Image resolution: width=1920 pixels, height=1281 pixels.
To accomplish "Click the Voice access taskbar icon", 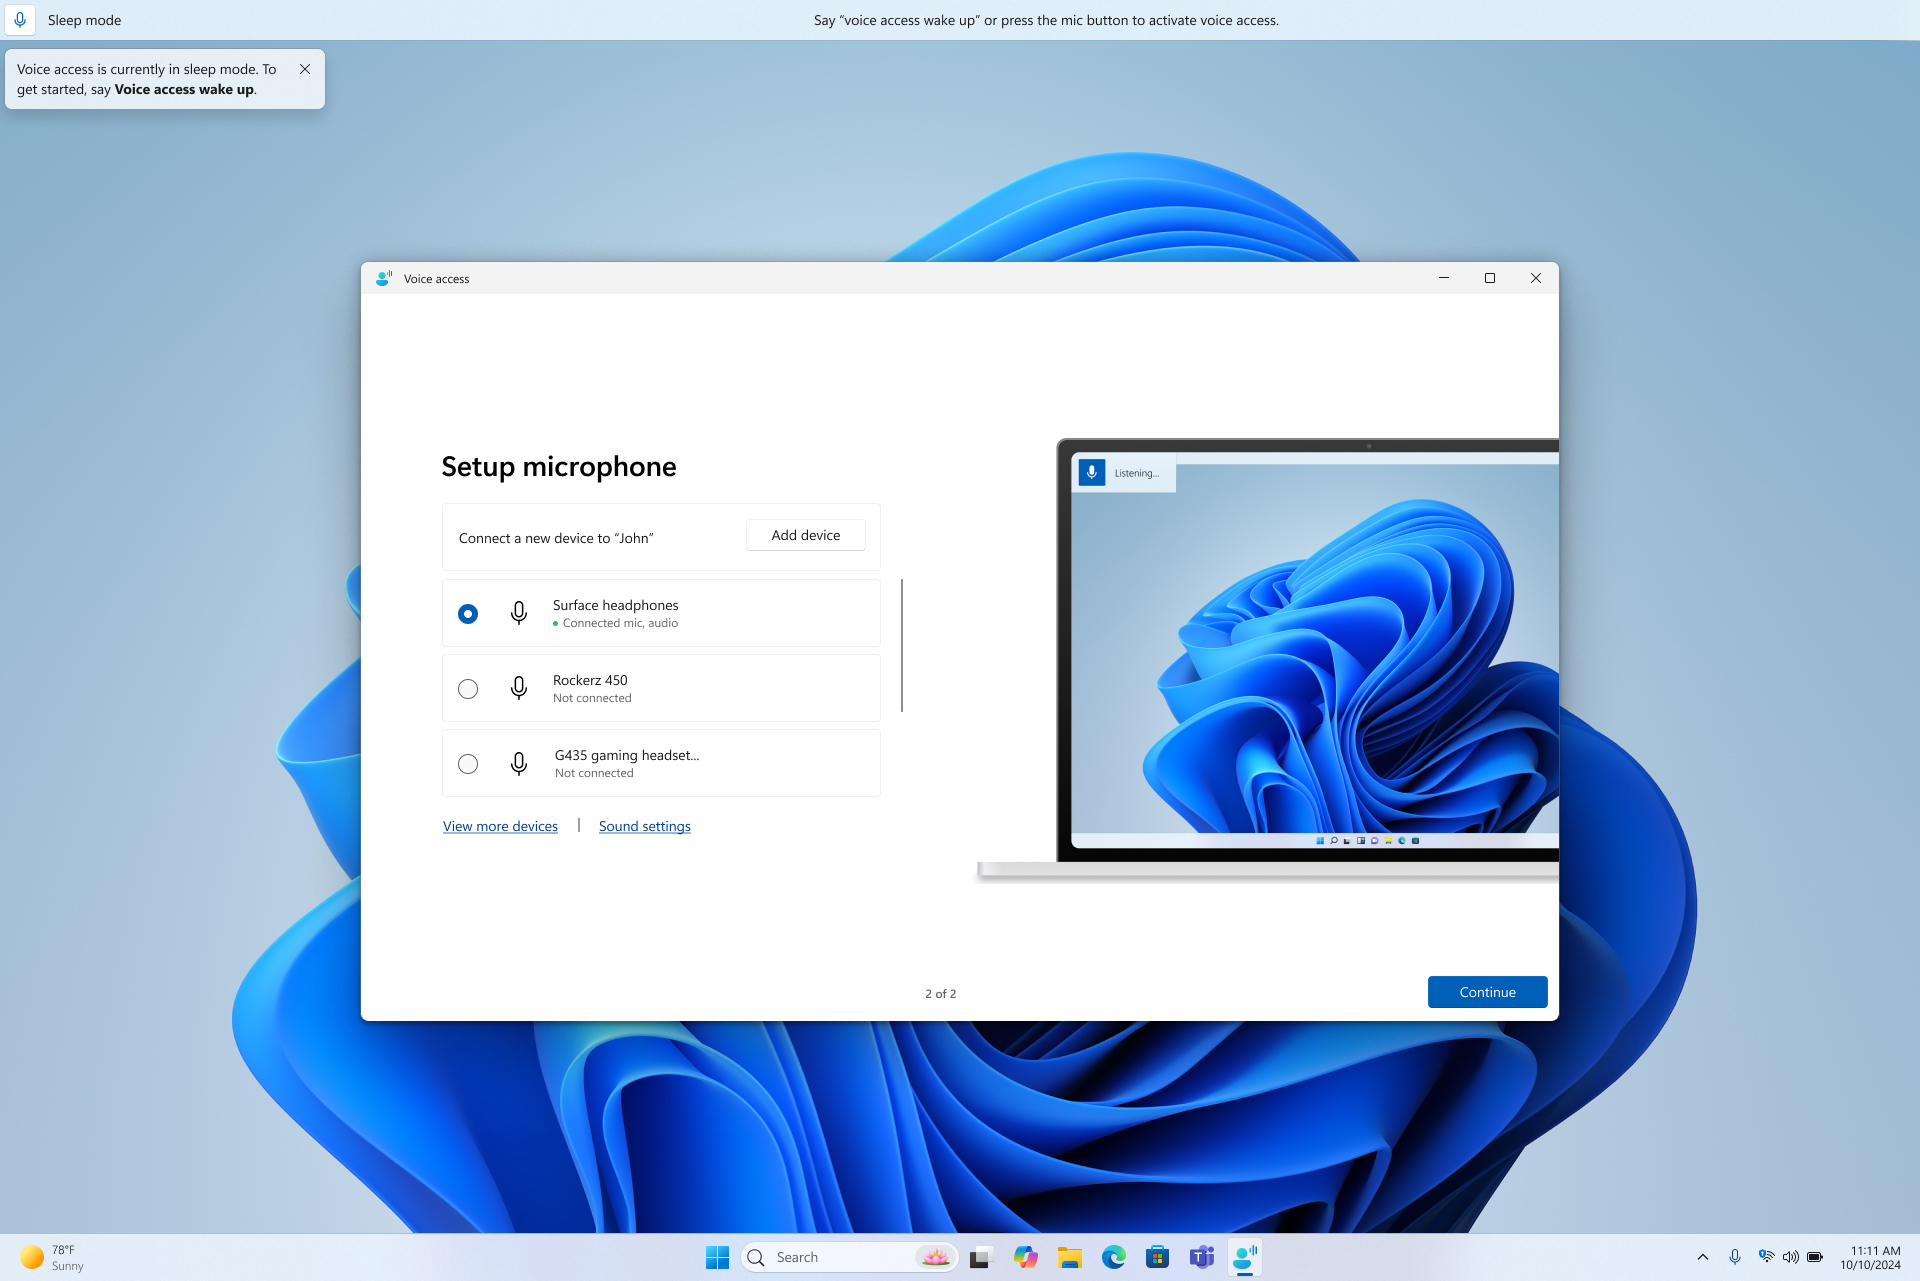I will click(1245, 1257).
